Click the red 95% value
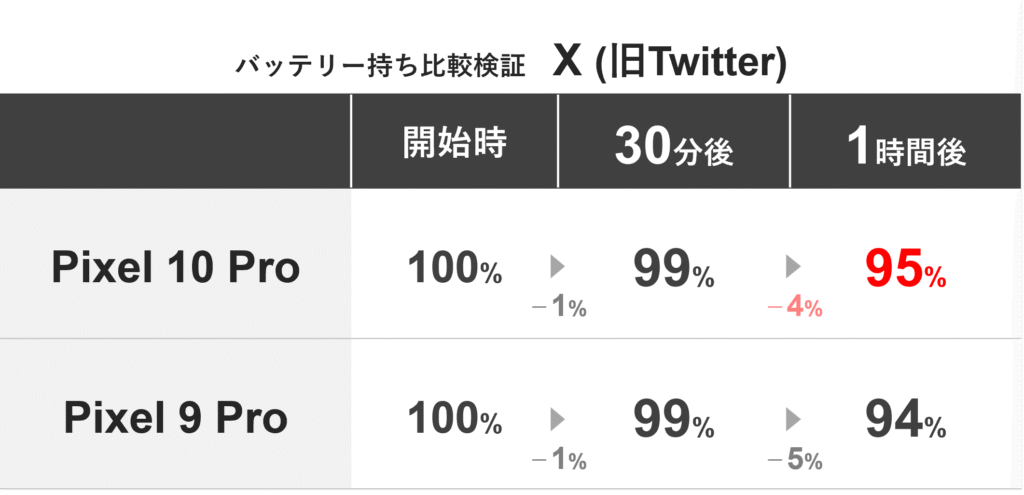This screenshot has width=1024, height=495. click(x=905, y=268)
